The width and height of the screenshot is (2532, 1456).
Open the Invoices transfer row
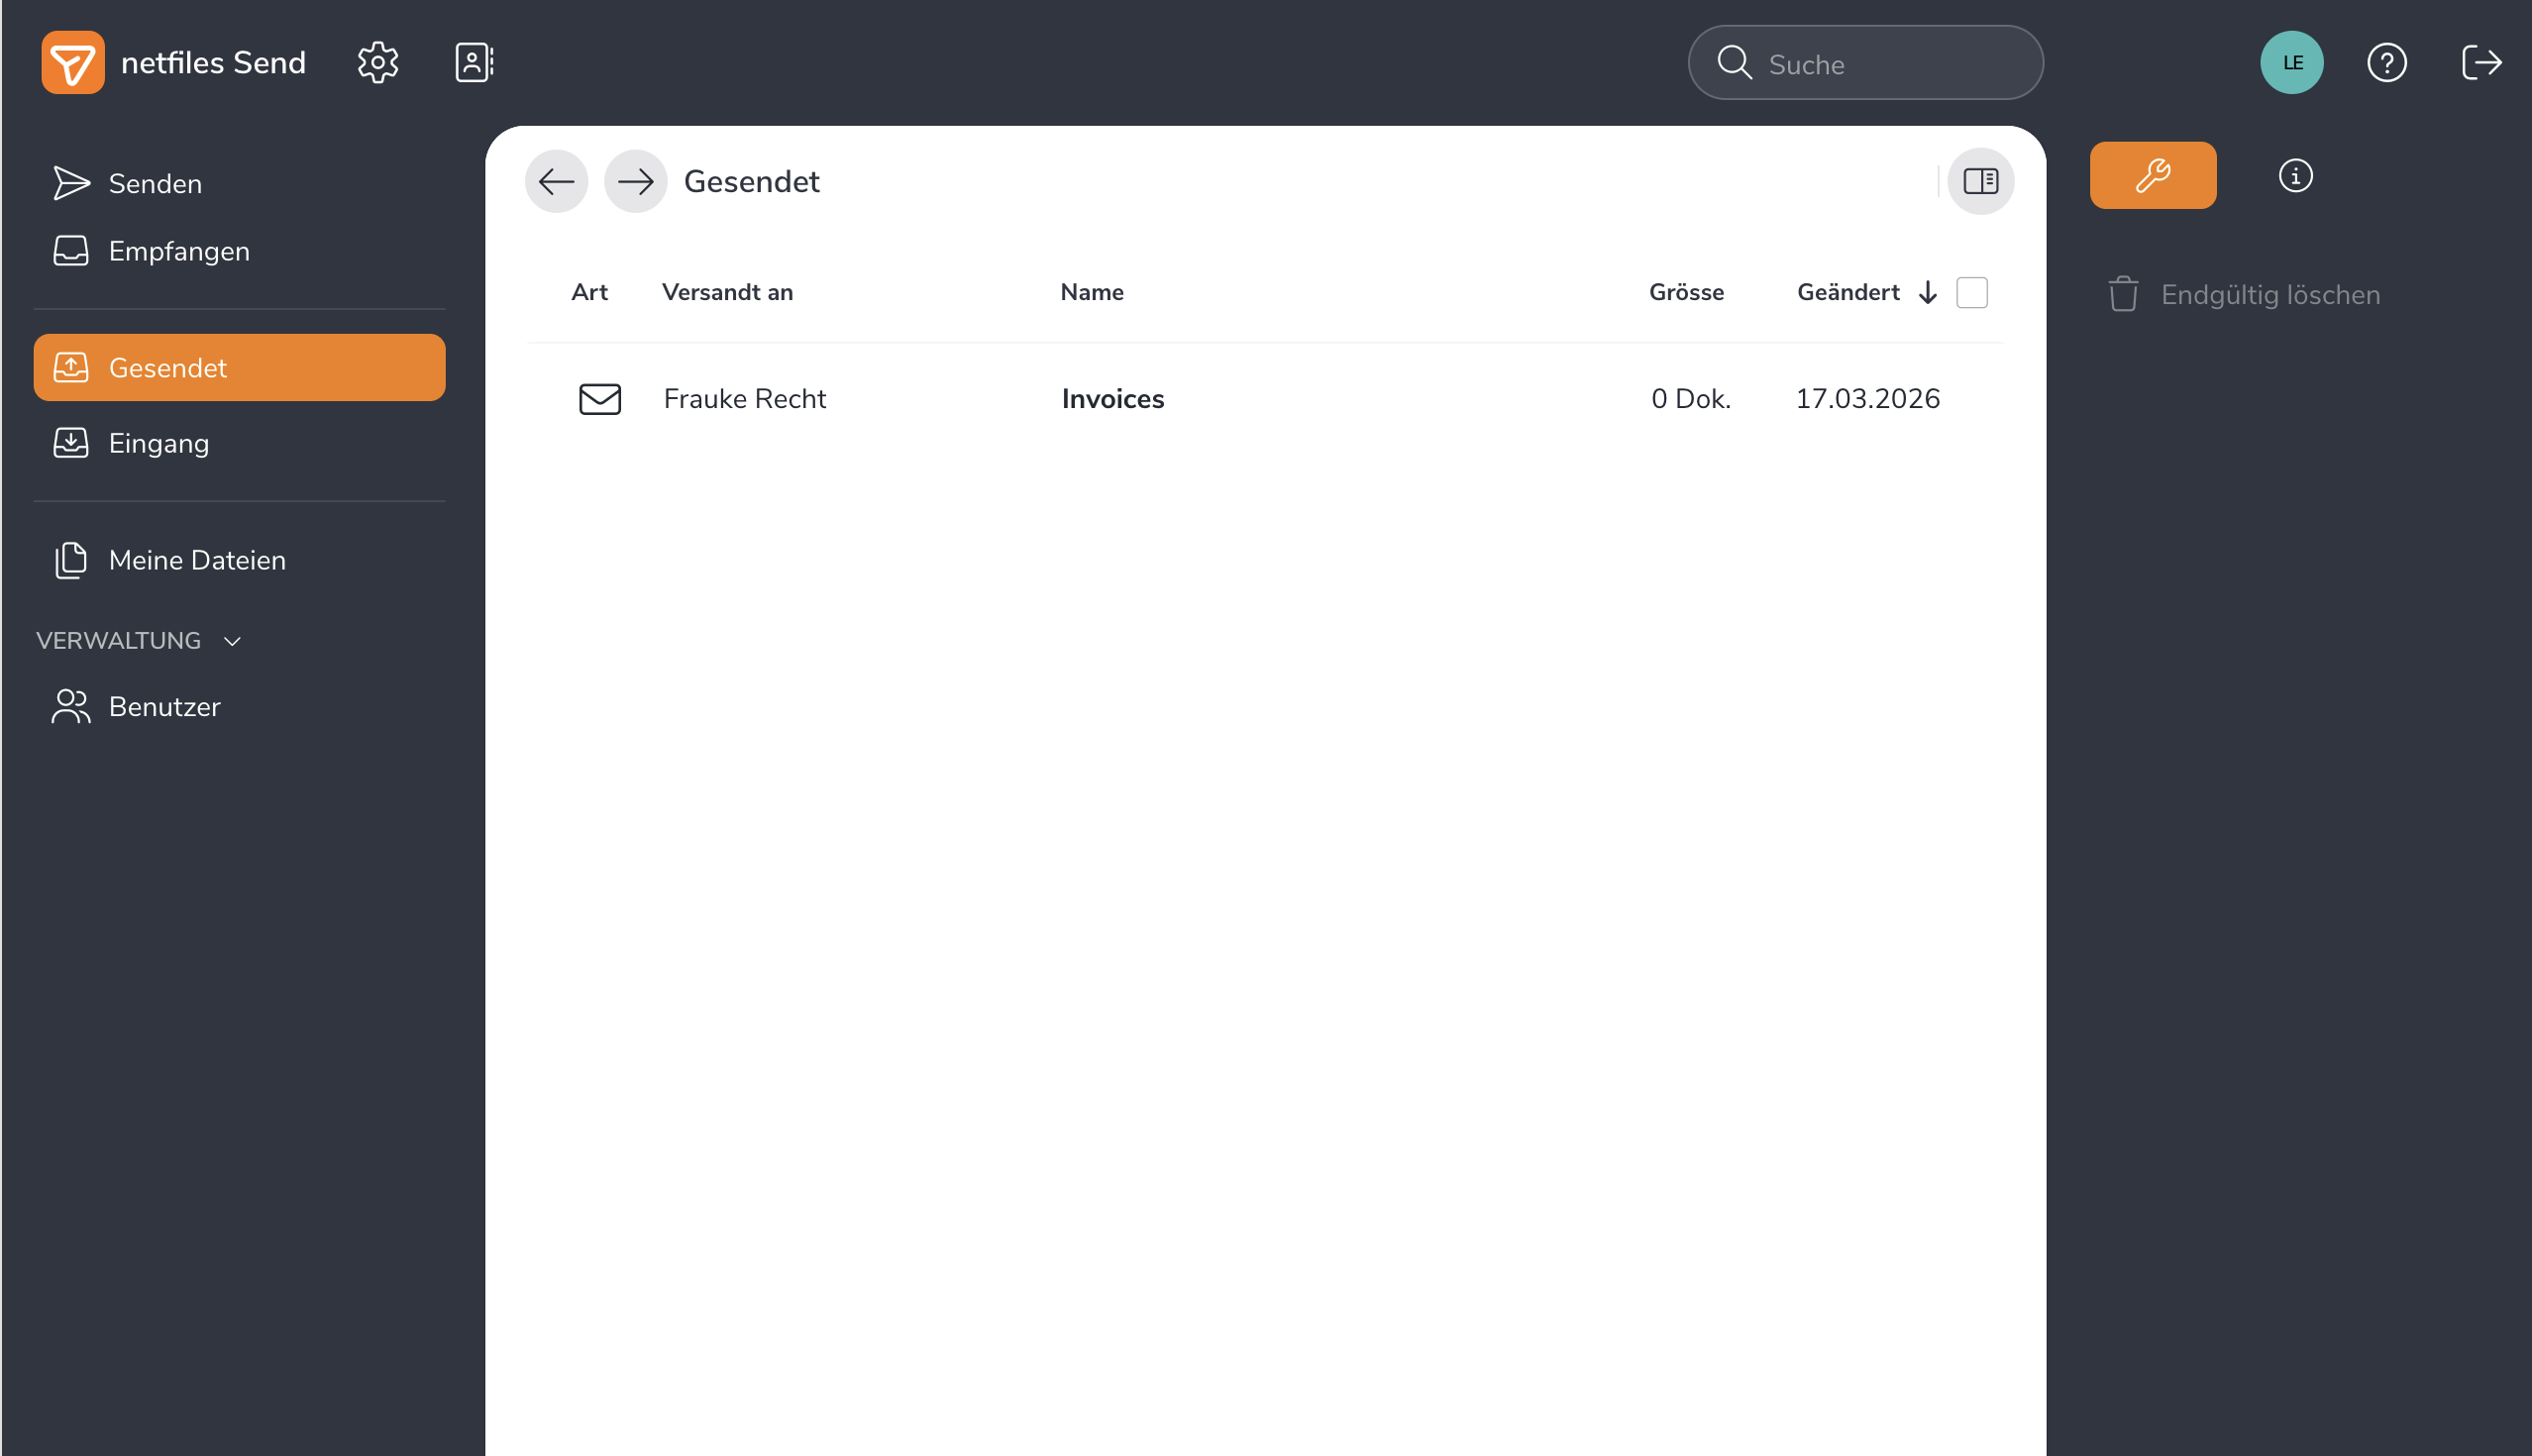coord(1112,399)
